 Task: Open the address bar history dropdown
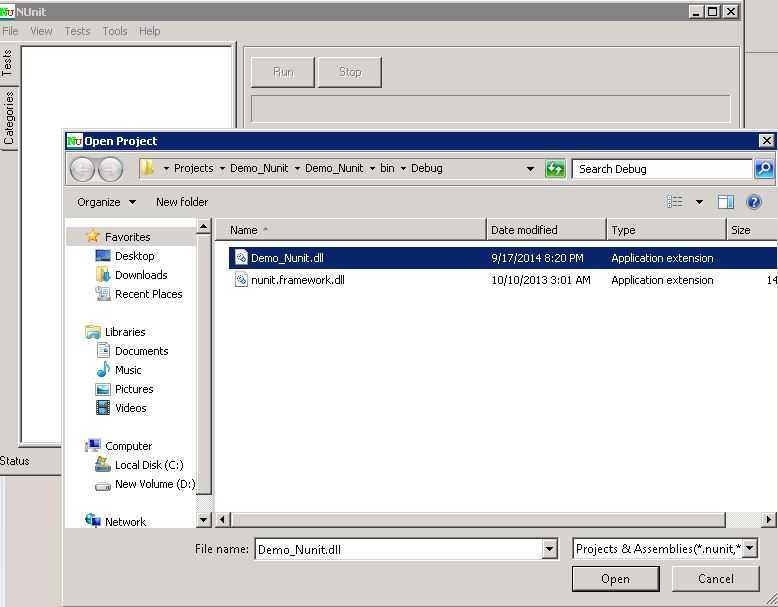(530, 169)
